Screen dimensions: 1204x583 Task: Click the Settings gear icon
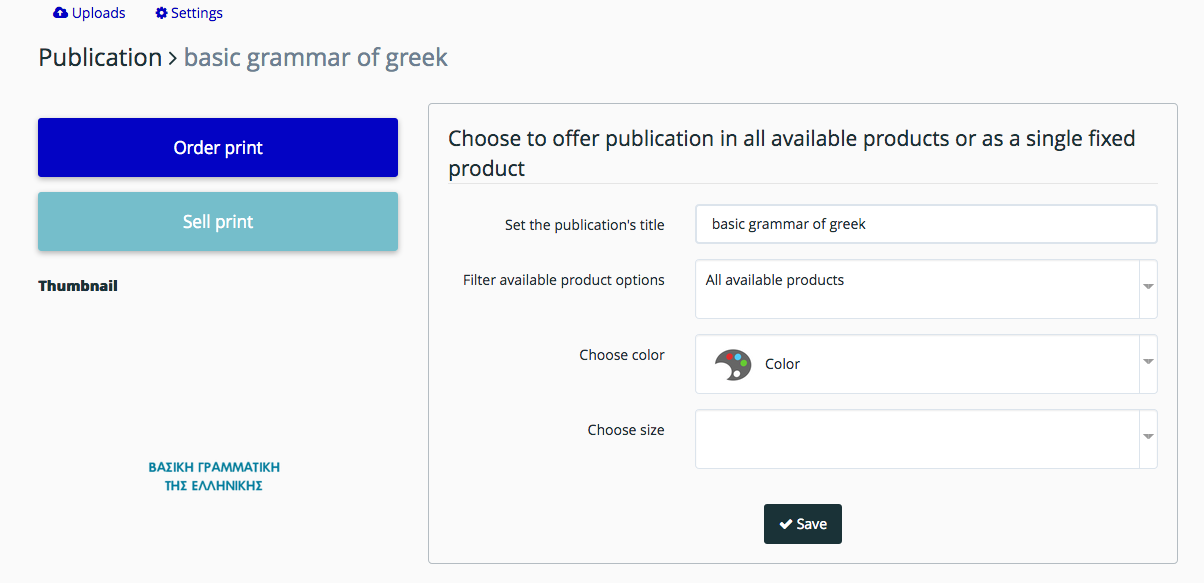tap(162, 13)
